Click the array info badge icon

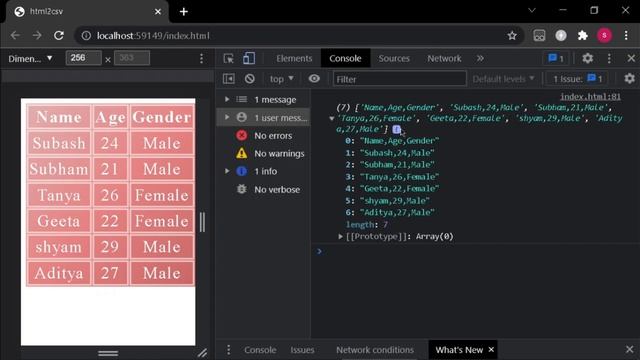[396, 130]
